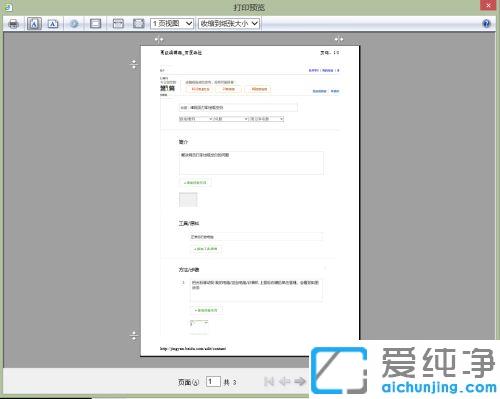This screenshot has width=500, height=399.
Task: Toggle headers and footers on or off
Action: coord(95,24)
